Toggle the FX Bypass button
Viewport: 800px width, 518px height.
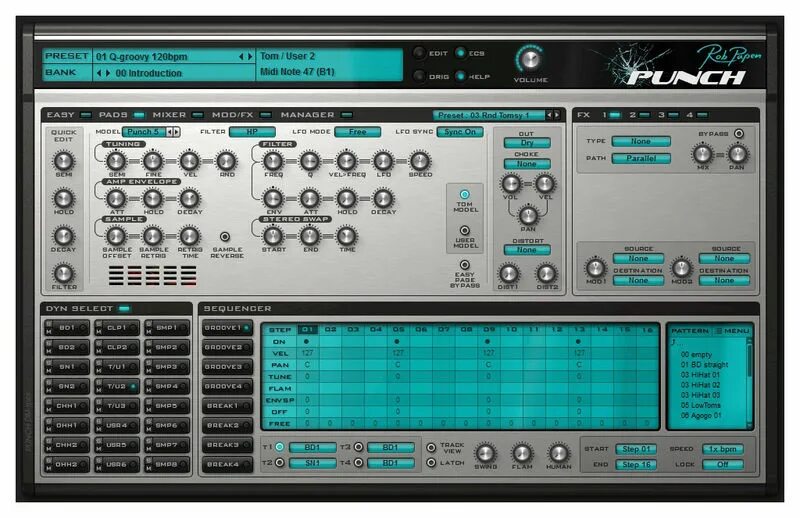point(739,134)
